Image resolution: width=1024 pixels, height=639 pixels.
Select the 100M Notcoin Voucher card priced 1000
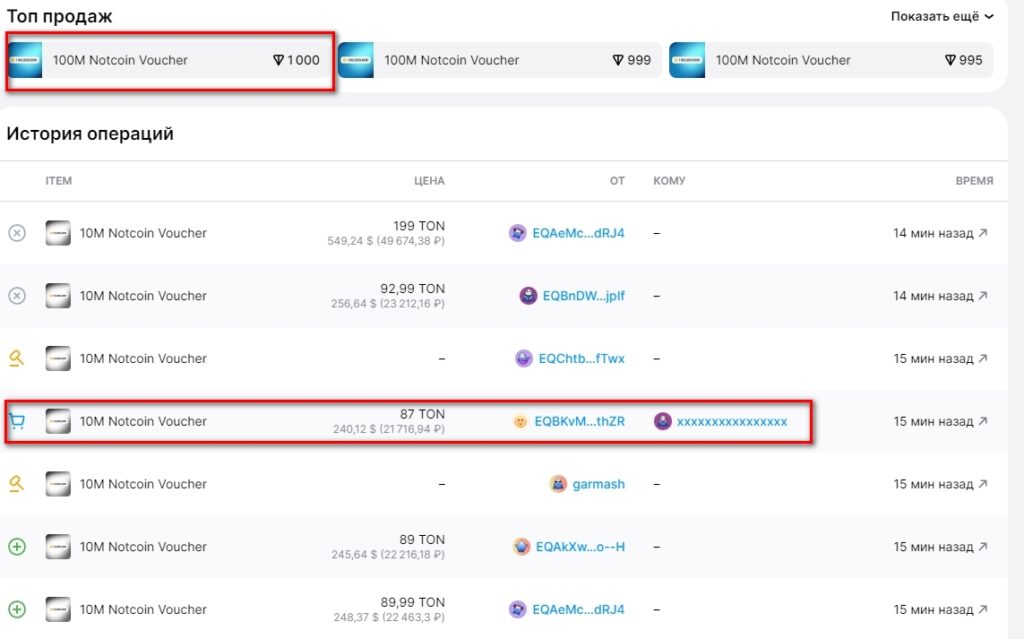(168, 60)
